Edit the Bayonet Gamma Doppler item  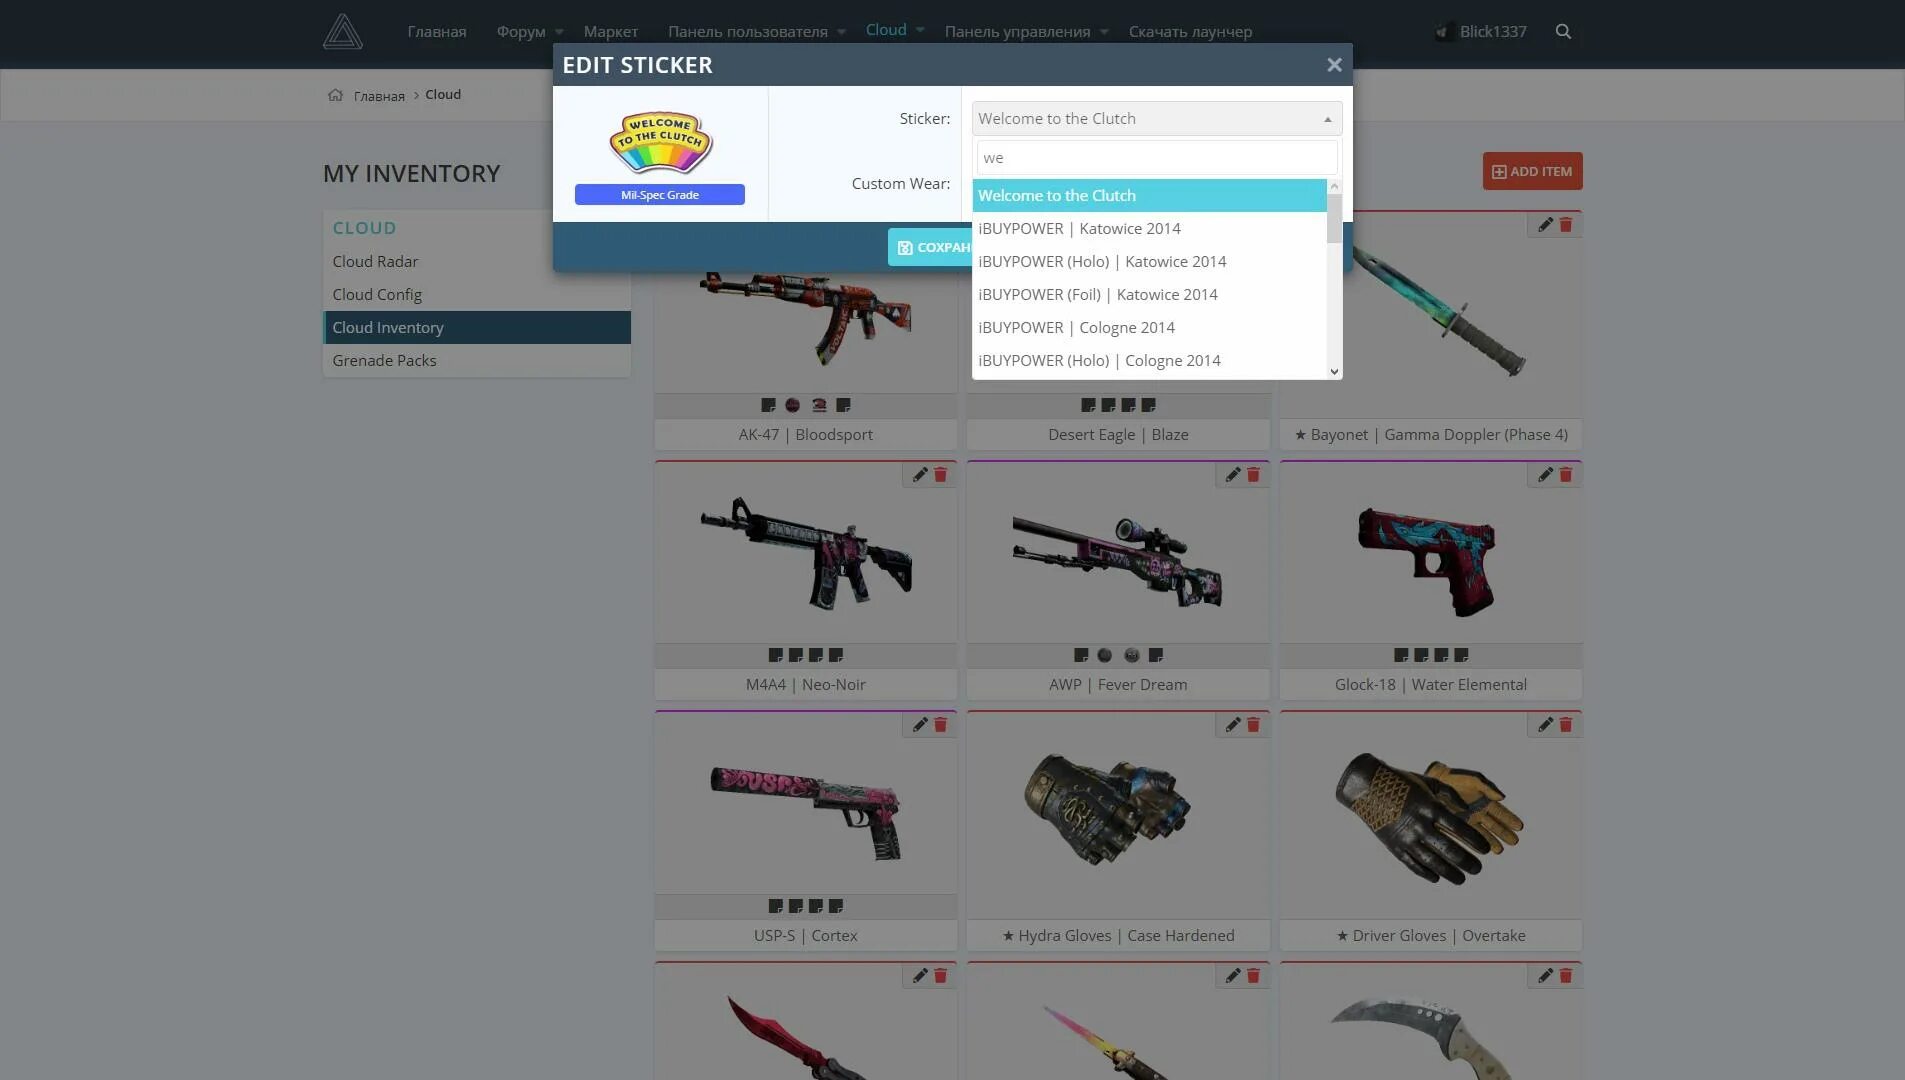[1545, 225]
